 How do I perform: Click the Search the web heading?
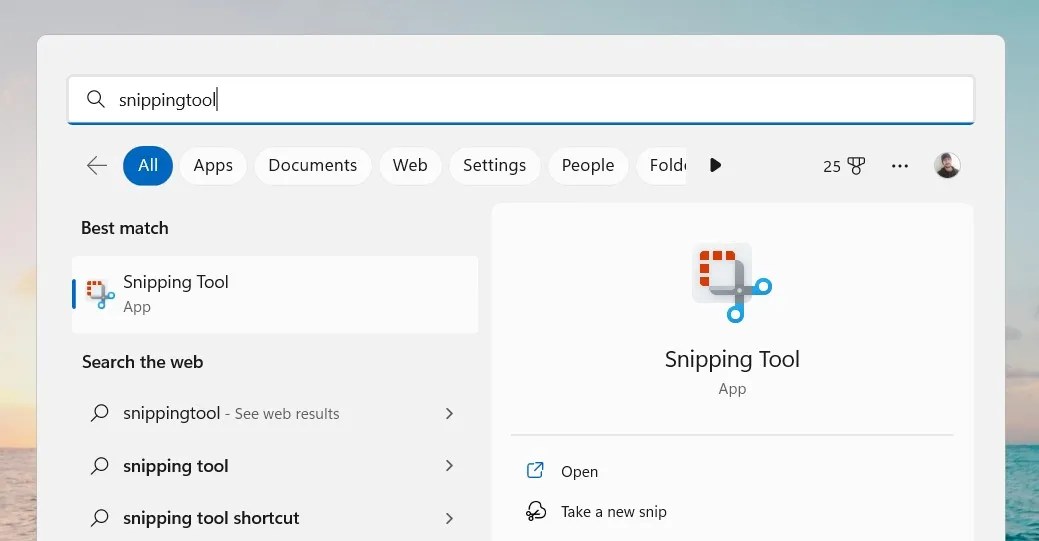pos(142,362)
